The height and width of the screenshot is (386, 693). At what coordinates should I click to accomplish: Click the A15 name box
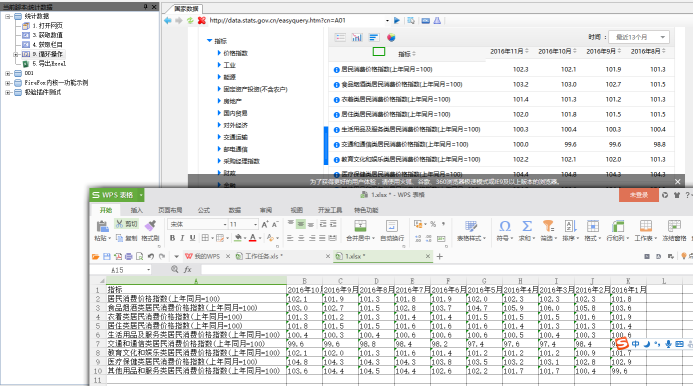tap(121, 270)
